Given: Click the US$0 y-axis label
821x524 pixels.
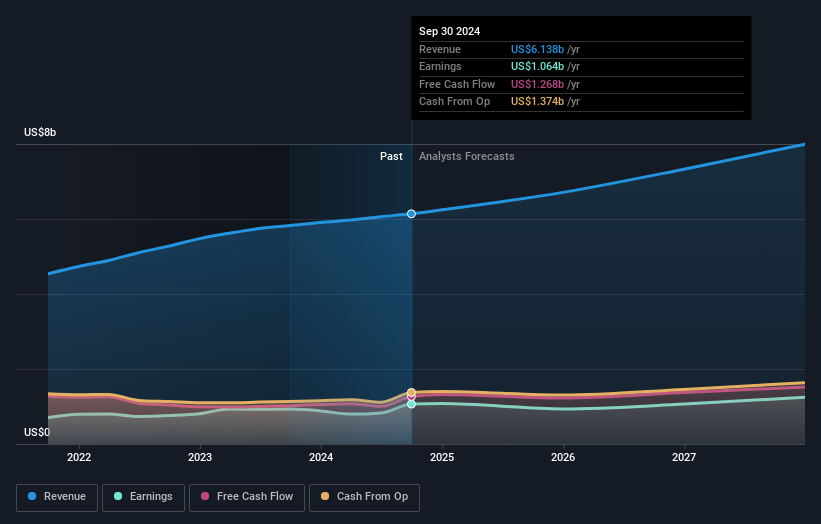Looking at the screenshot, I should click(37, 432).
